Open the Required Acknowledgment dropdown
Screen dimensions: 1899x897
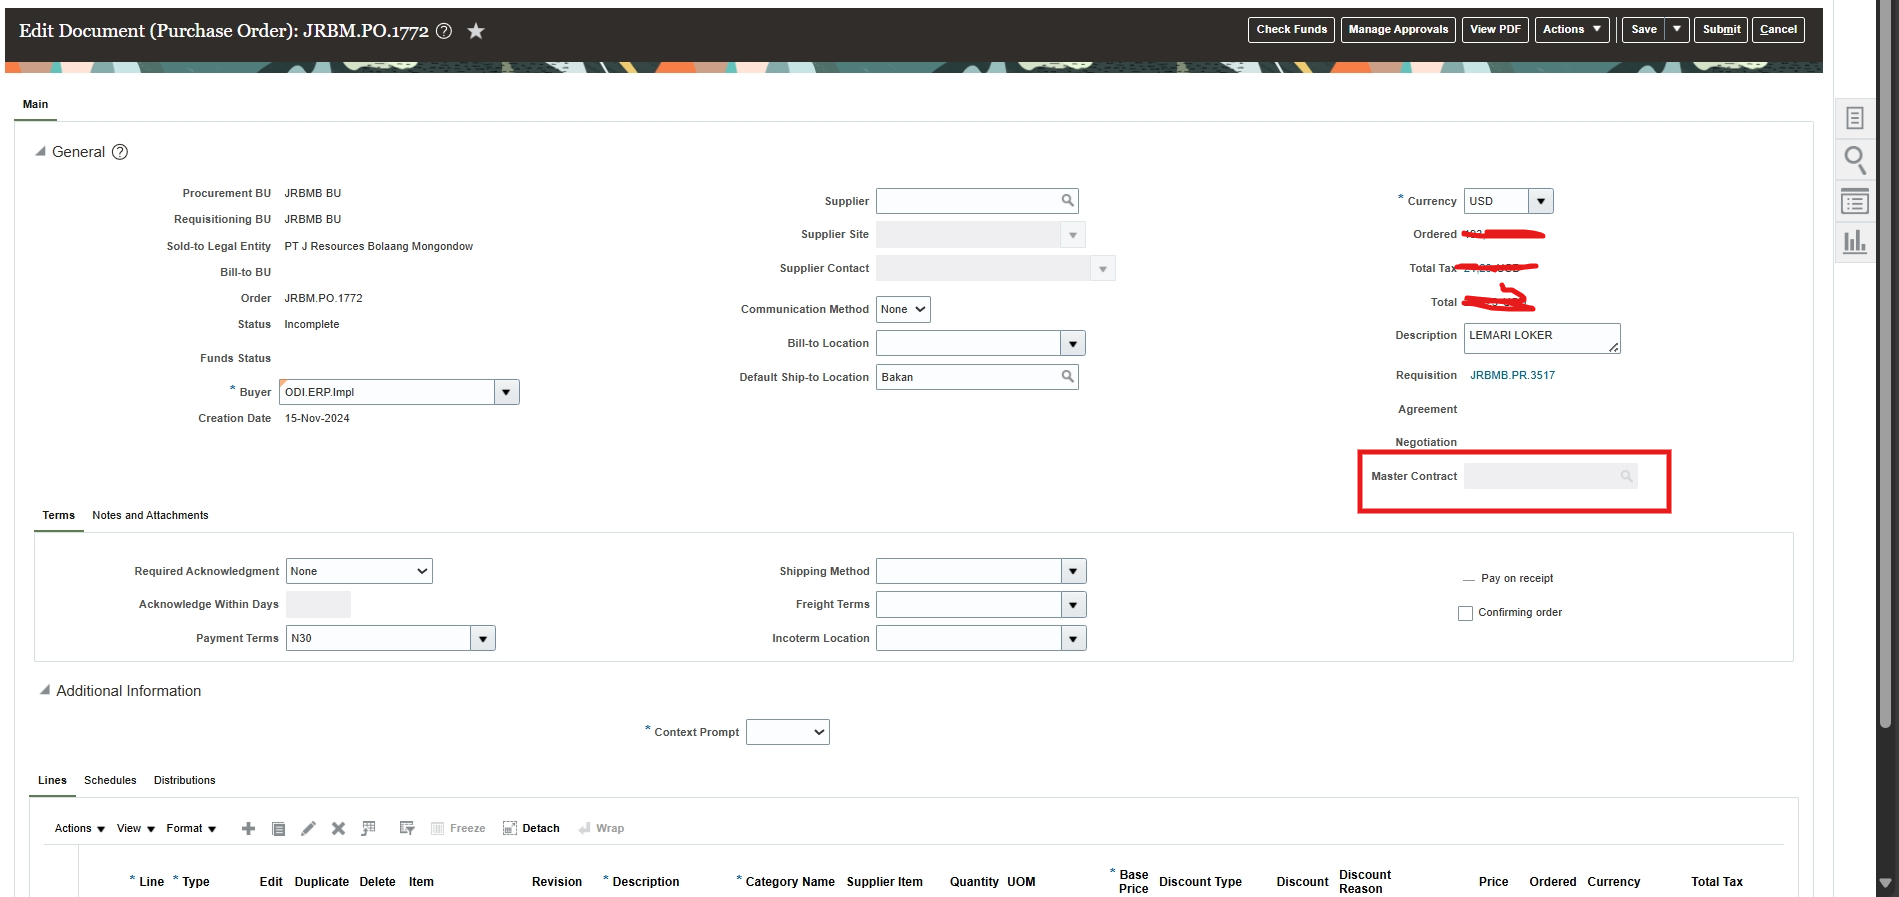359,571
